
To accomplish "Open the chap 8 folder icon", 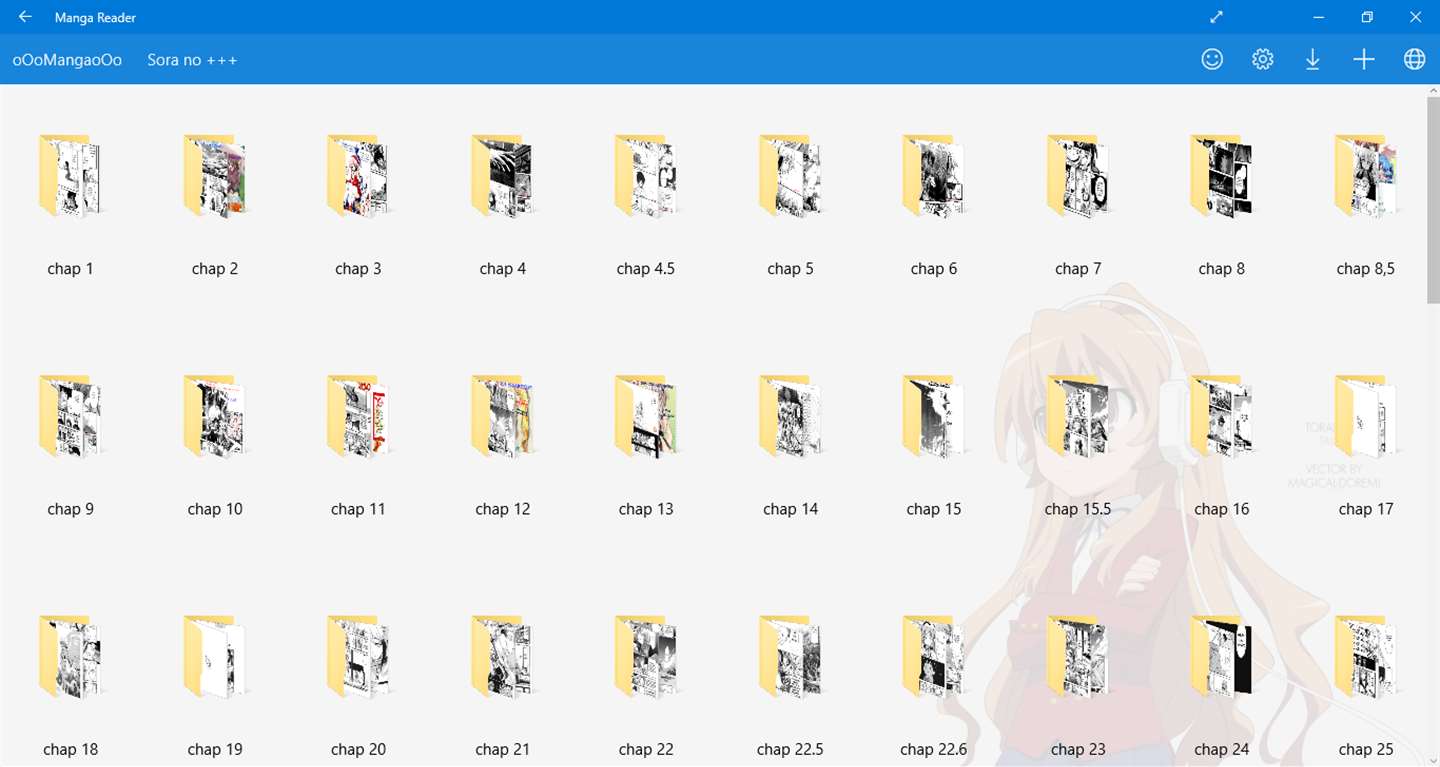I will [1223, 177].
